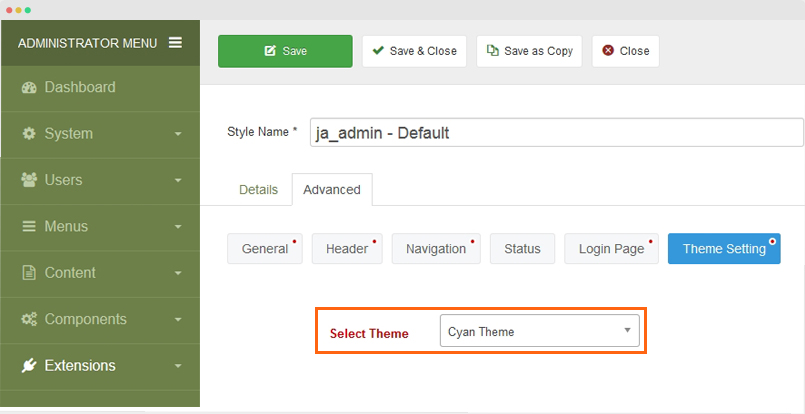Toggle the hamburger menu icon beside Administrator Menu
The image size is (805, 414).
coord(175,43)
